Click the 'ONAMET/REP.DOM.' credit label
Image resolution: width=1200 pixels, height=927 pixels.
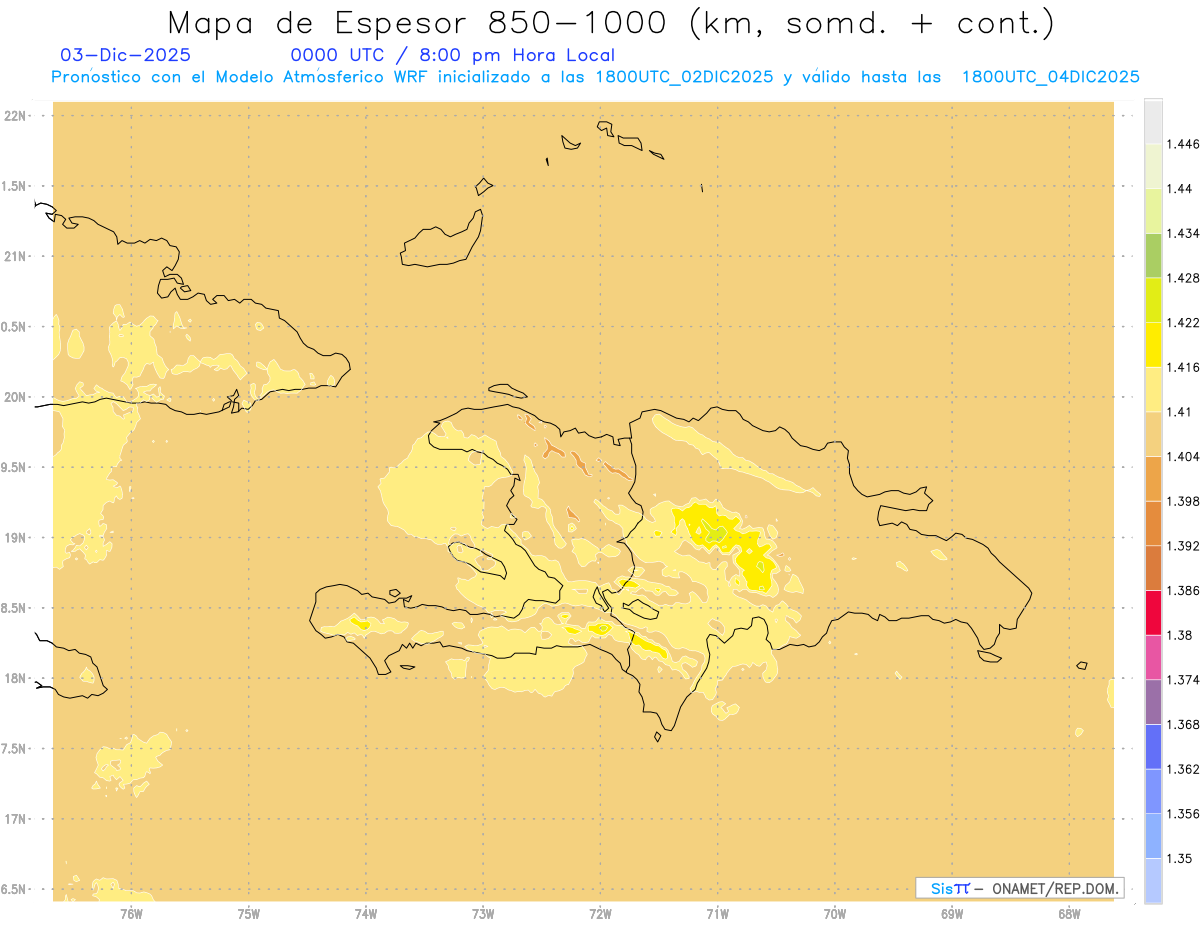[1055, 888]
